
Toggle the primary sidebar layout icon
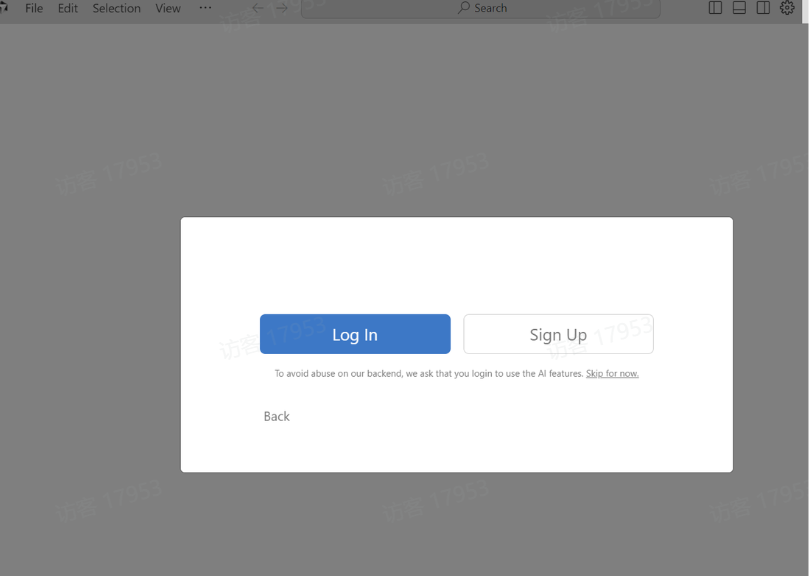(x=715, y=8)
